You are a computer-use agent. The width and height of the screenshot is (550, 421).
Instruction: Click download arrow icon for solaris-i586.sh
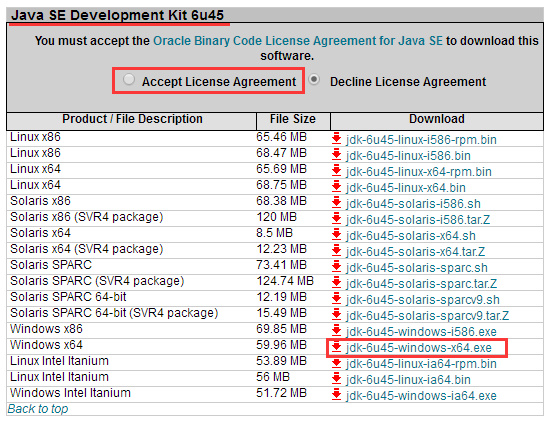click(336, 202)
